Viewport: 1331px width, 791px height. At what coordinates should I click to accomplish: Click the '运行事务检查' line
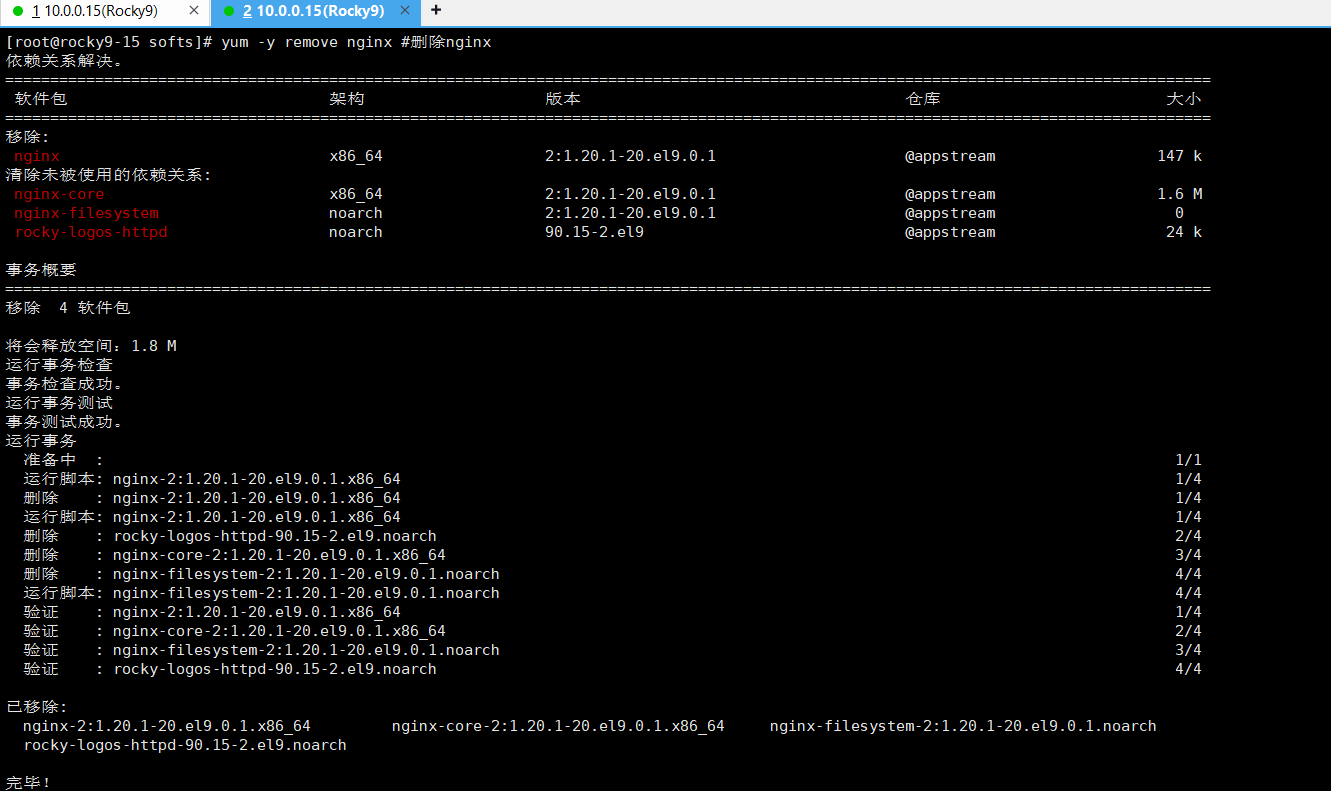tap(59, 365)
